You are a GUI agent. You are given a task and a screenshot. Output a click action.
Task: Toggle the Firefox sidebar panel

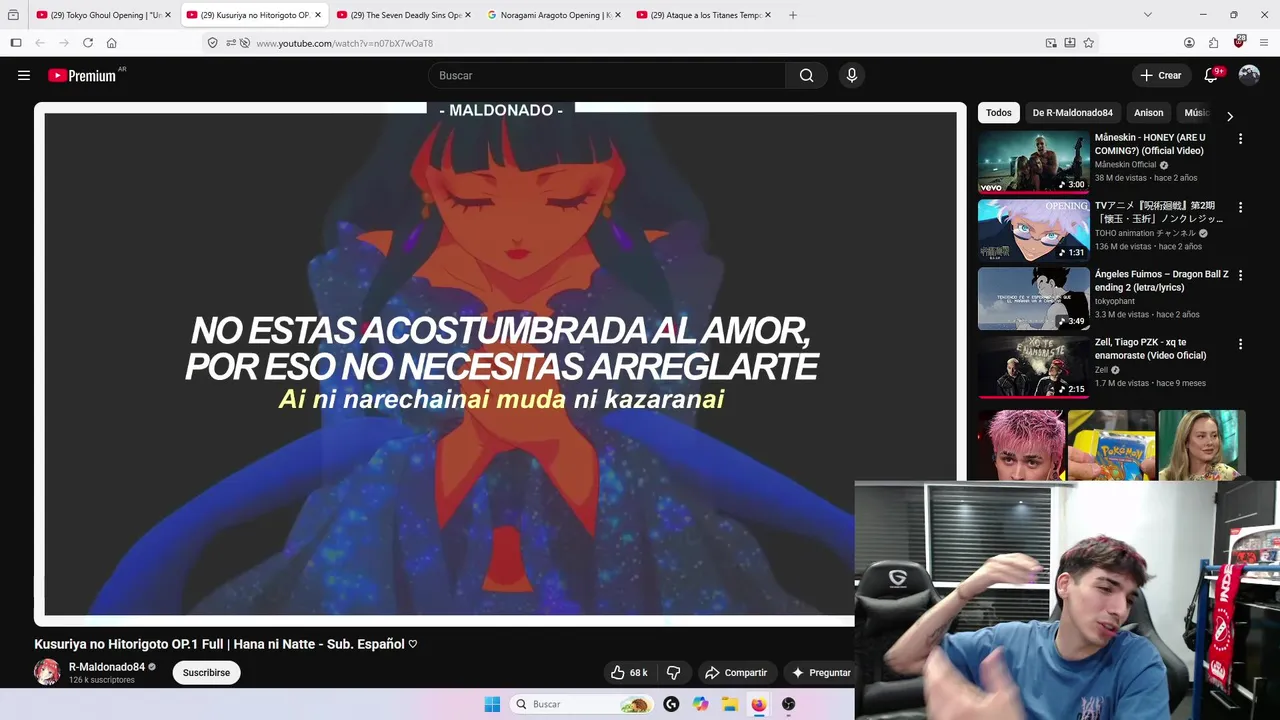tap(15, 43)
